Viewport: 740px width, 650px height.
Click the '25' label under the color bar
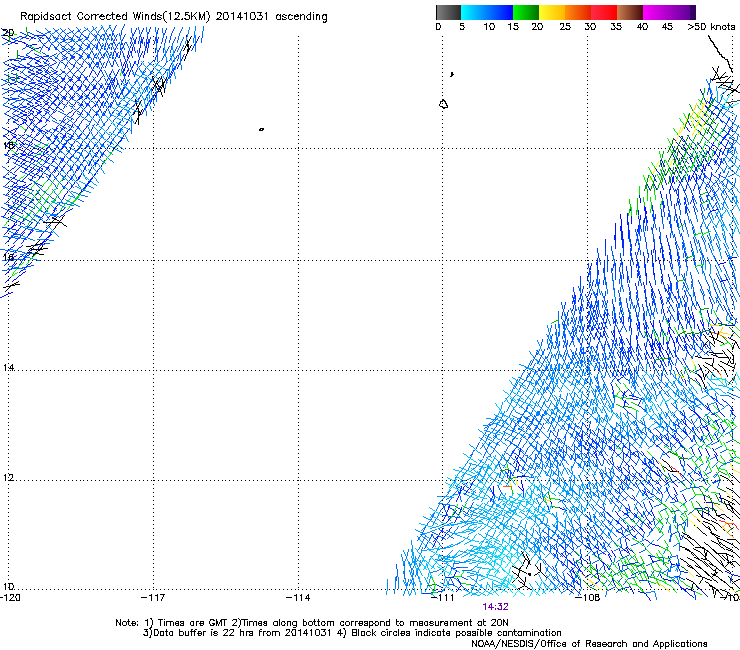coord(565,27)
